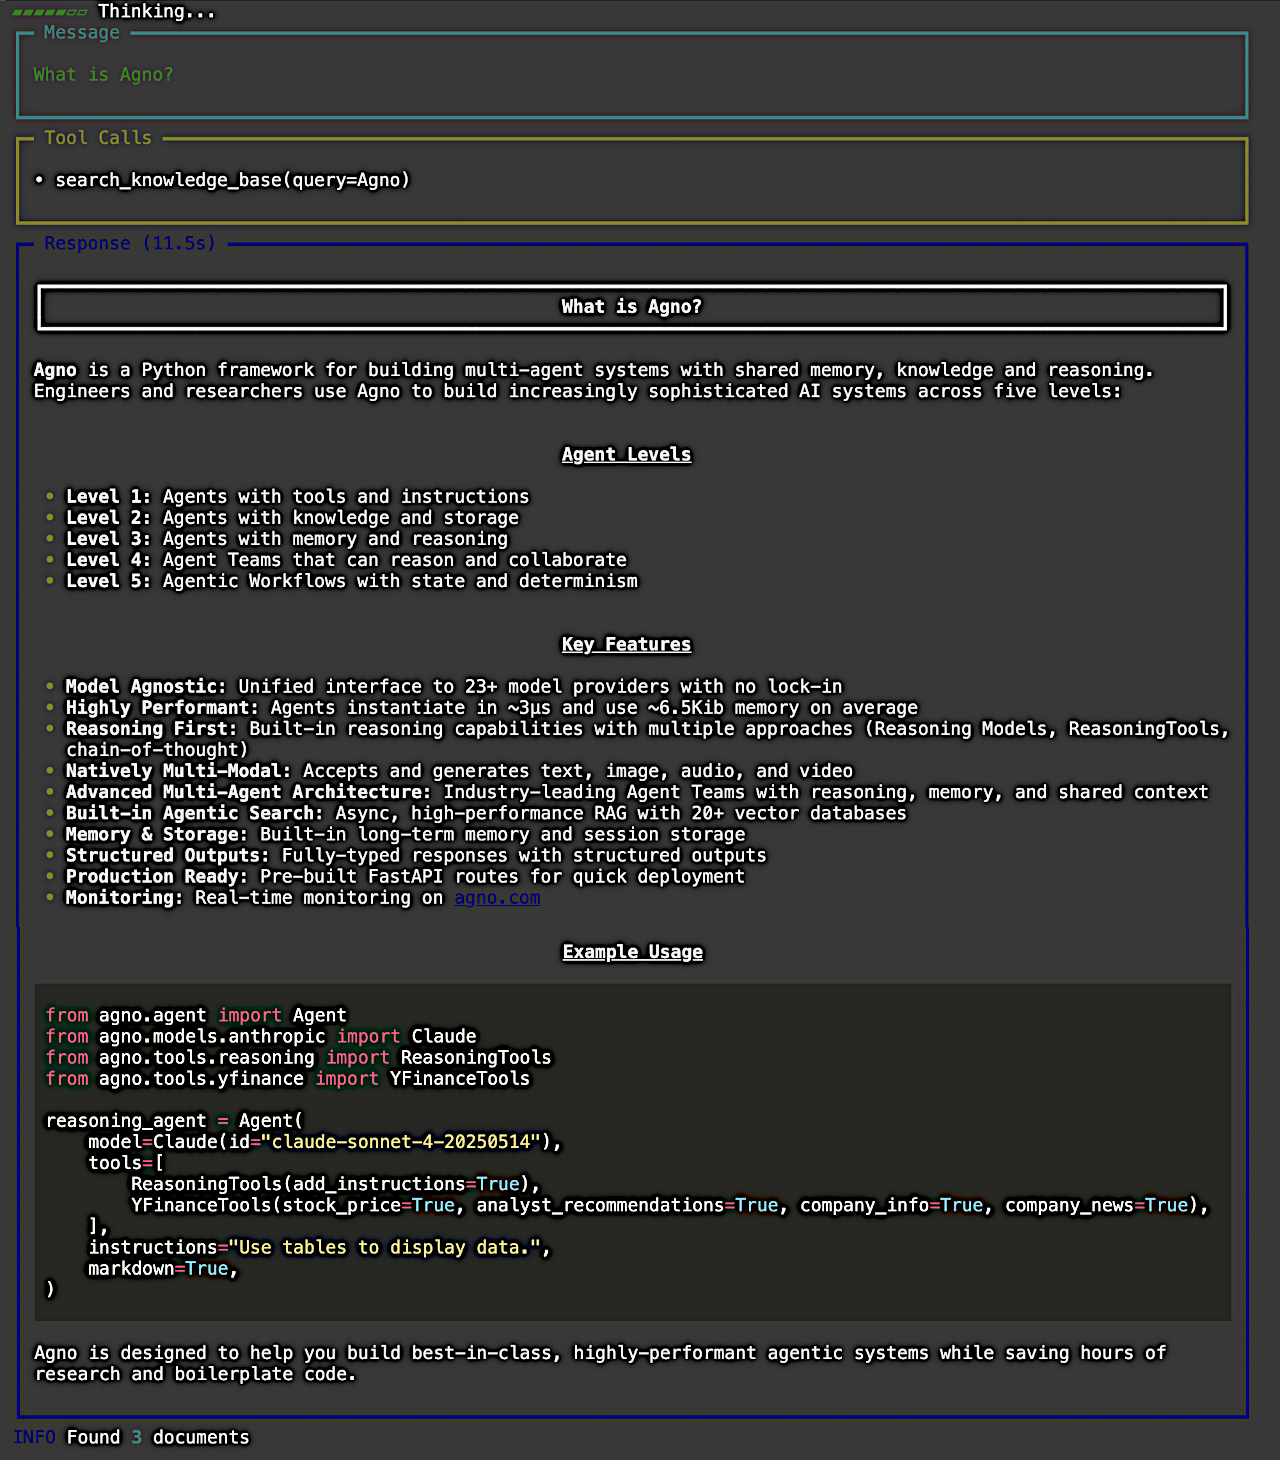Click the 'Agno is a Python framework' intro paragraph
The height and width of the screenshot is (1460, 1280).
[594, 381]
